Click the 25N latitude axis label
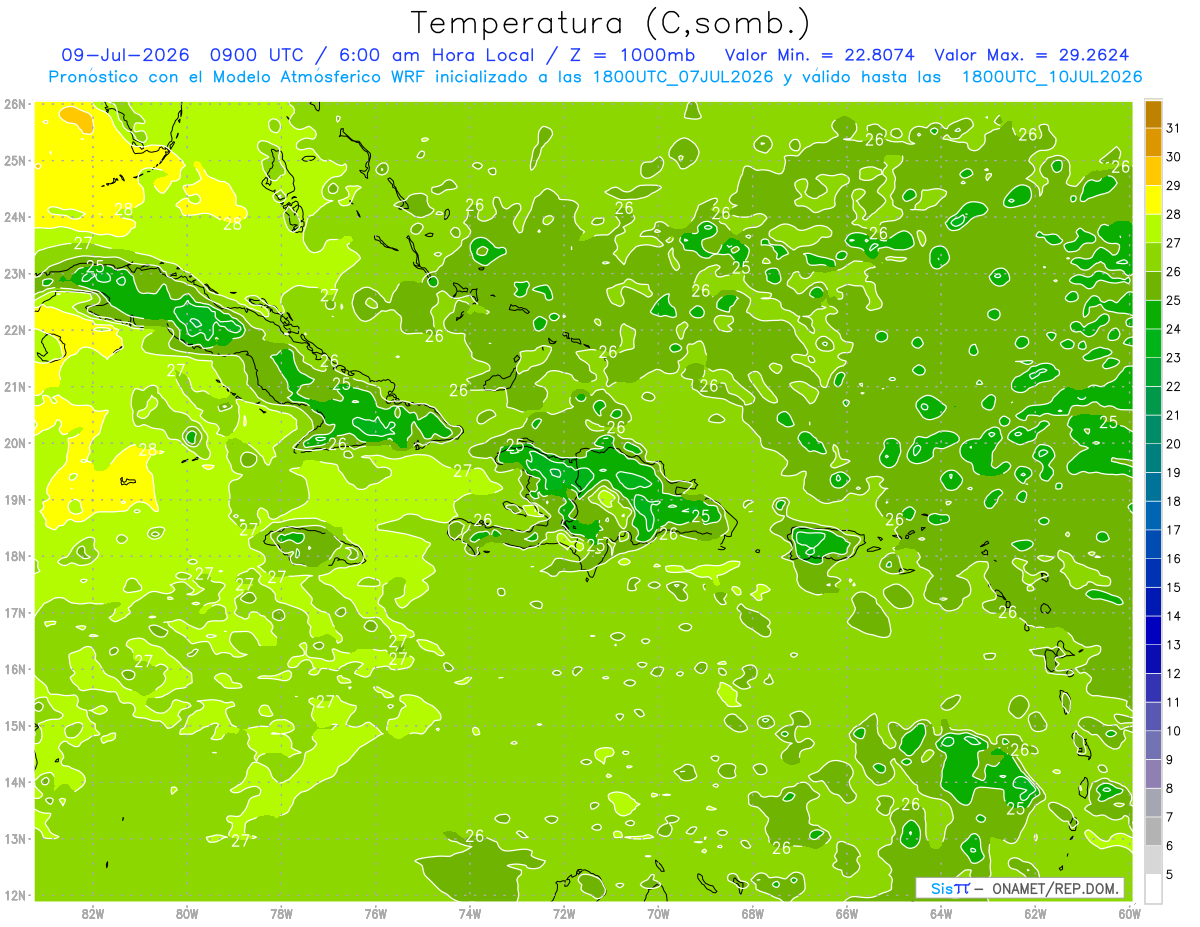The height and width of the screenshot is (927, 1200). pyautogui.click(x=15, y=160)
